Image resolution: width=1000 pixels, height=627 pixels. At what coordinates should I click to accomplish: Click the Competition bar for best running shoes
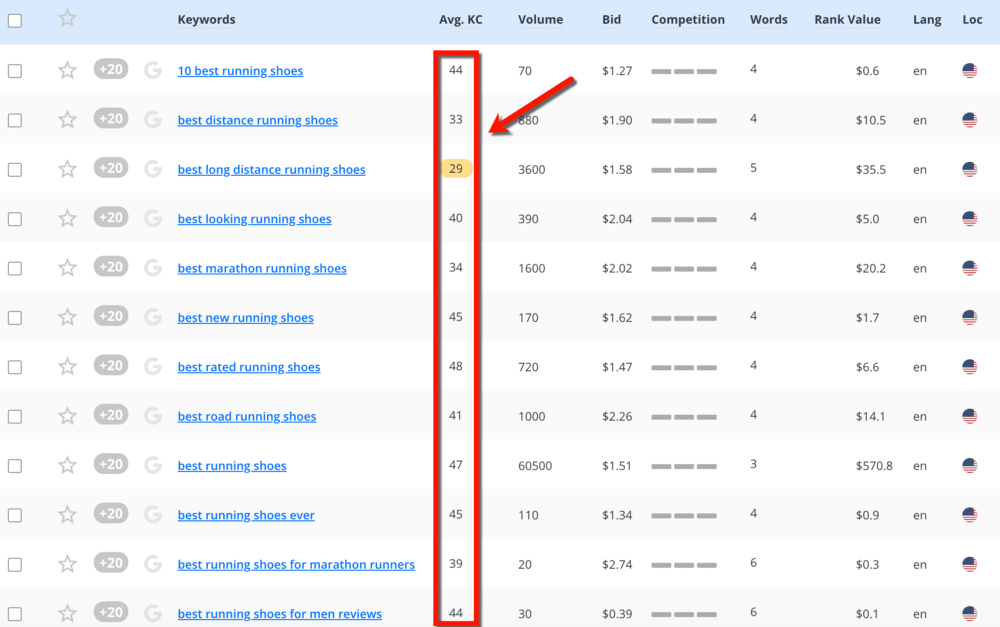tap(685, 464)
